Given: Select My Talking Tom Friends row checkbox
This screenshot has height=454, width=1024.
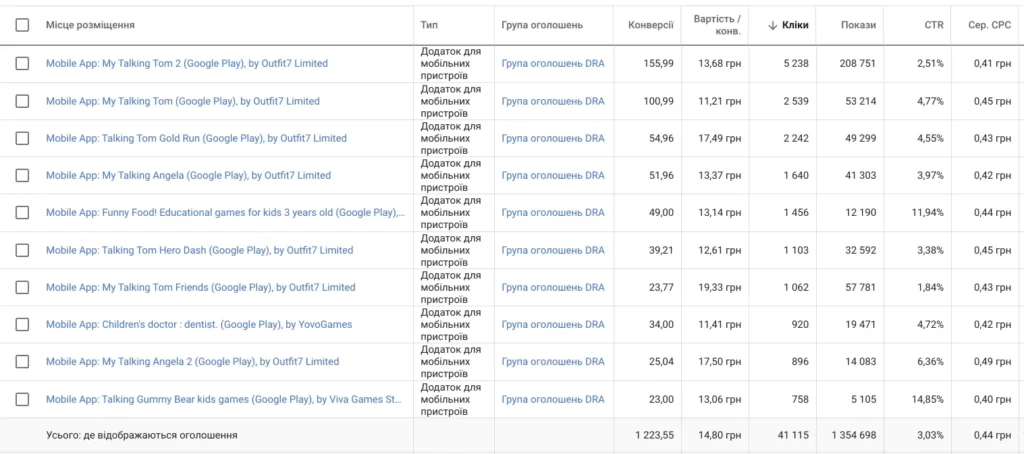Looking at the screenshot, I should pos(22,287).
